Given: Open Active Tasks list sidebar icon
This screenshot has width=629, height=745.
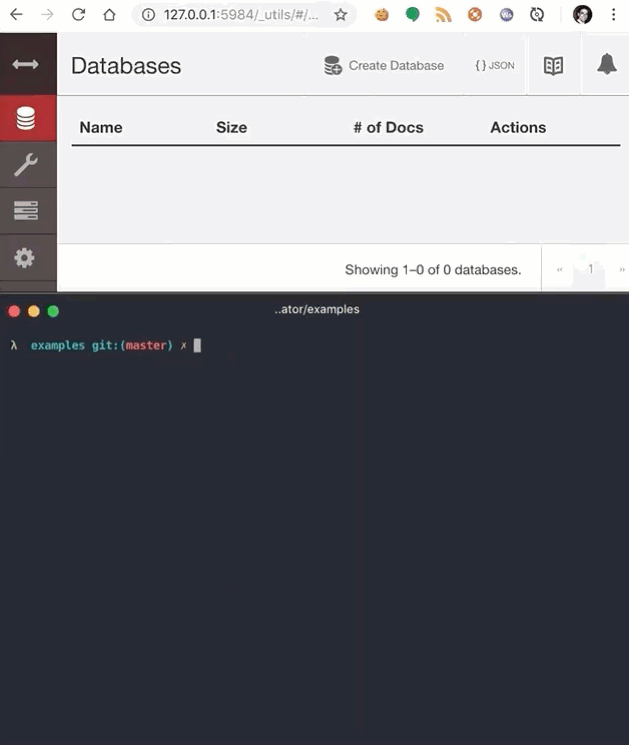Looking at the screenshot, I should 26,210.
